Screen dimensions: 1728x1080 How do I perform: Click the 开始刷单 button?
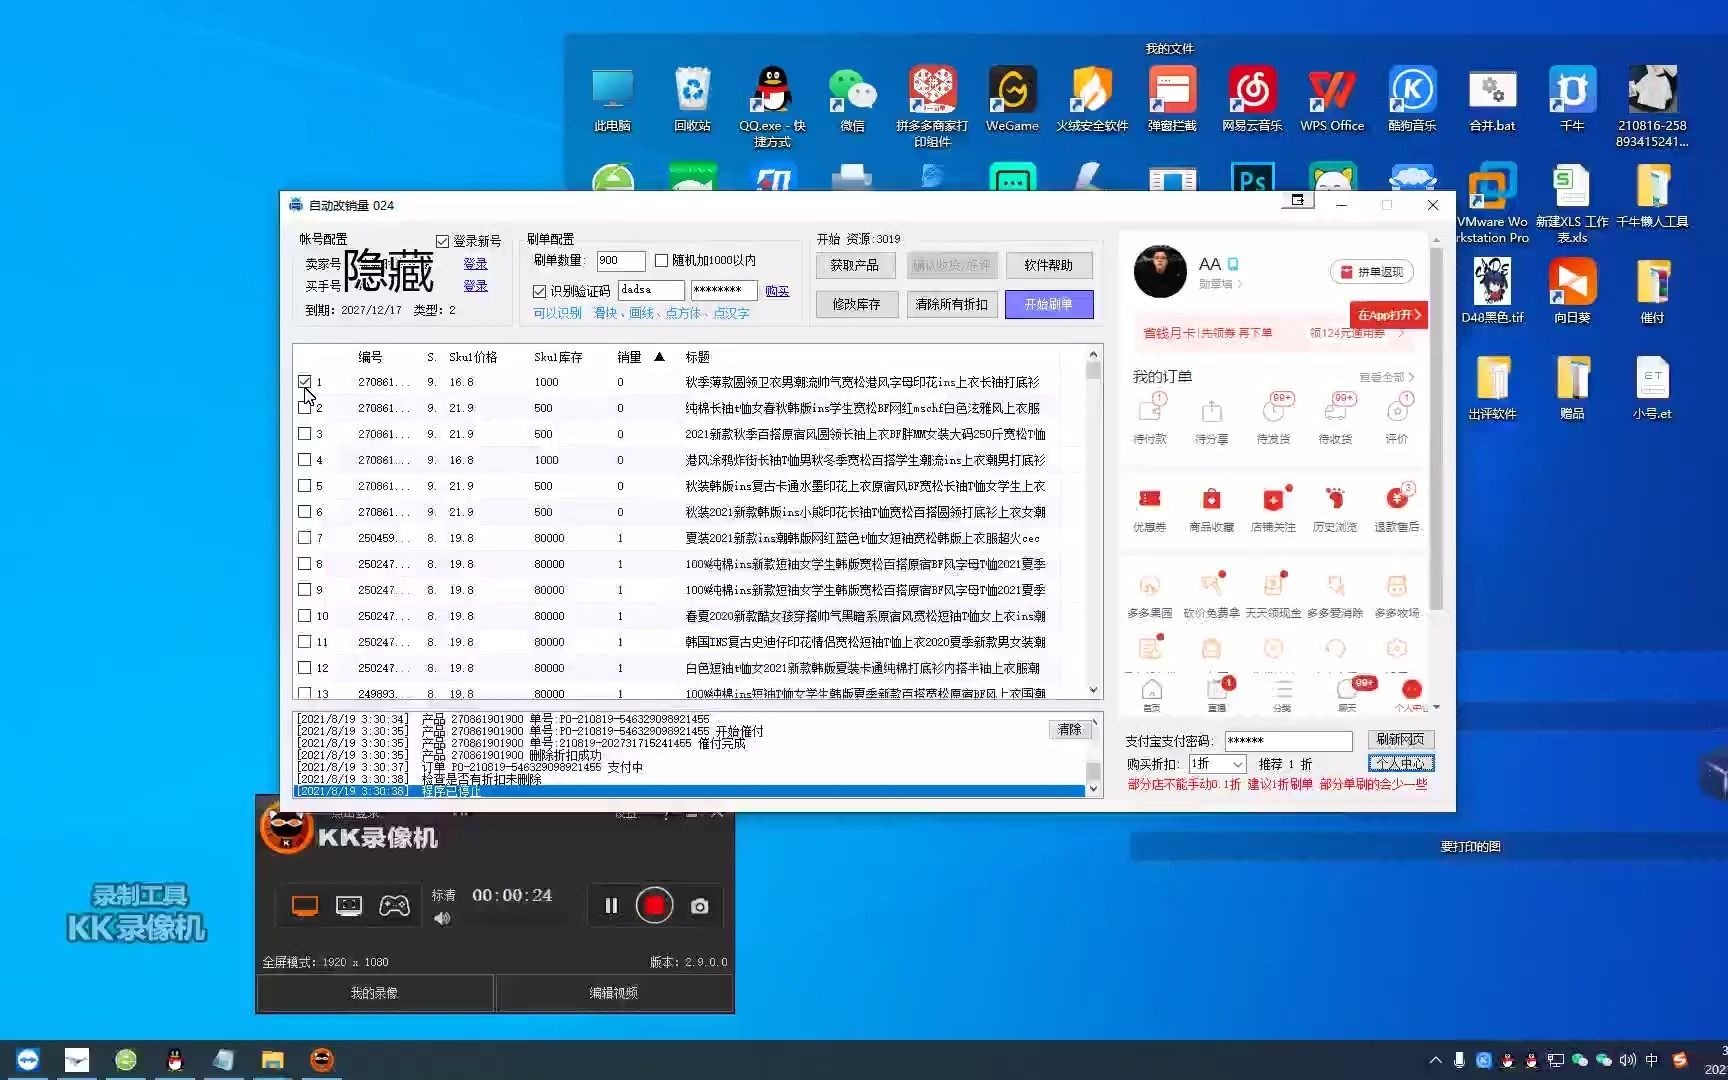[x=1049, y=304]
